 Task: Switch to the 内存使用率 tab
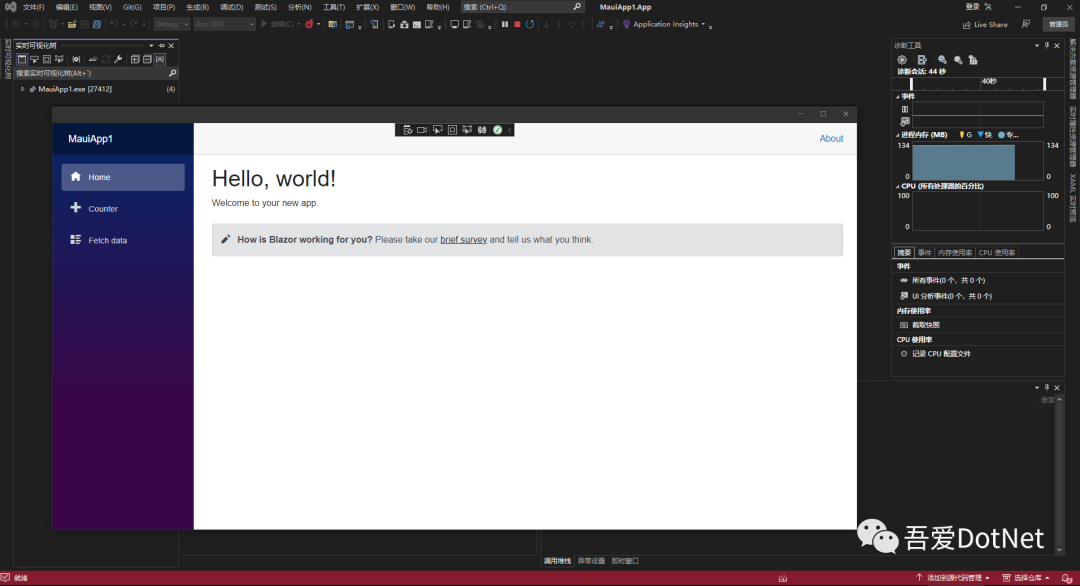point(955,253)
